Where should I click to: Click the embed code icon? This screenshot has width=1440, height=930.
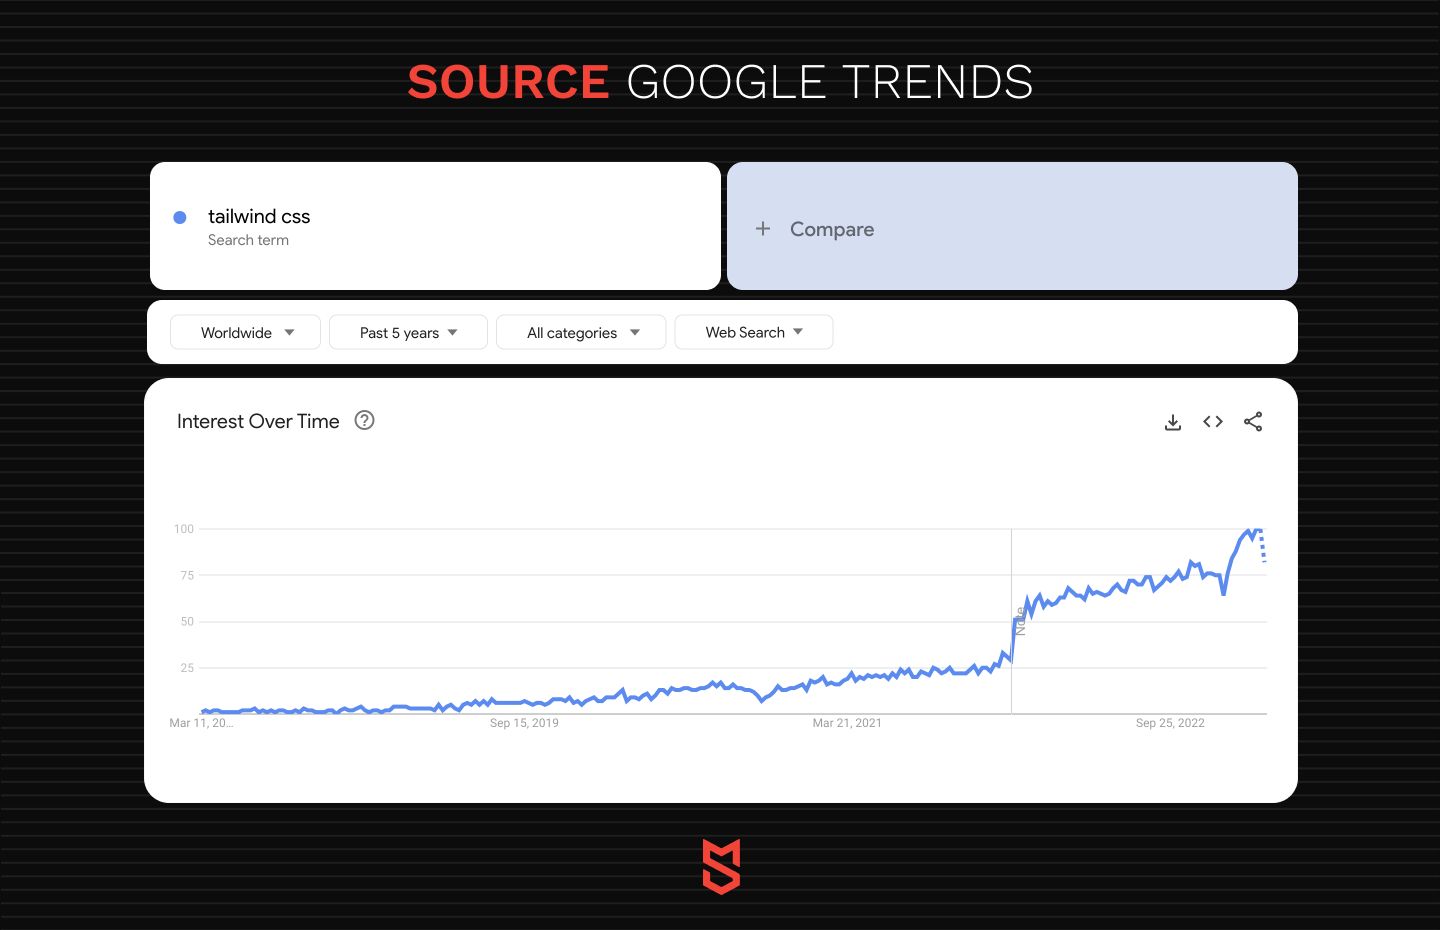pyautogui.click(x=1213, y=422)
